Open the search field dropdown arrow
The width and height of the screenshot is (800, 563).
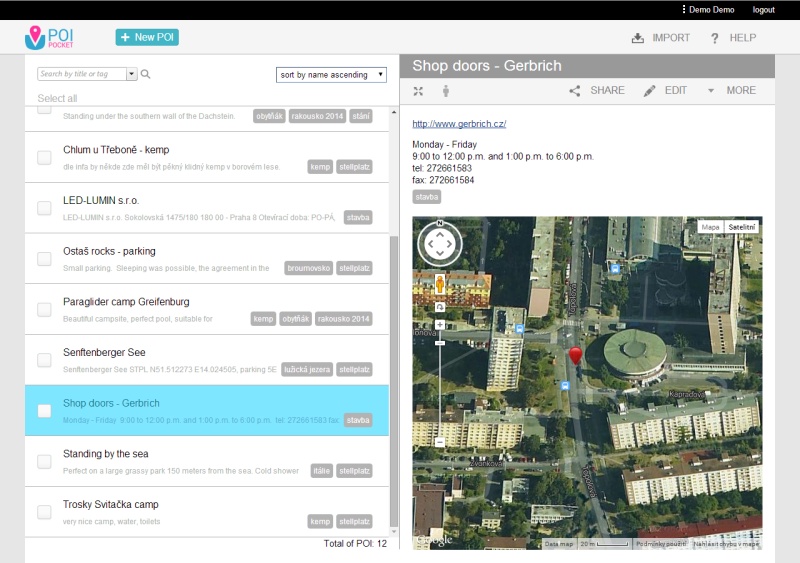(x=132, y=74)
